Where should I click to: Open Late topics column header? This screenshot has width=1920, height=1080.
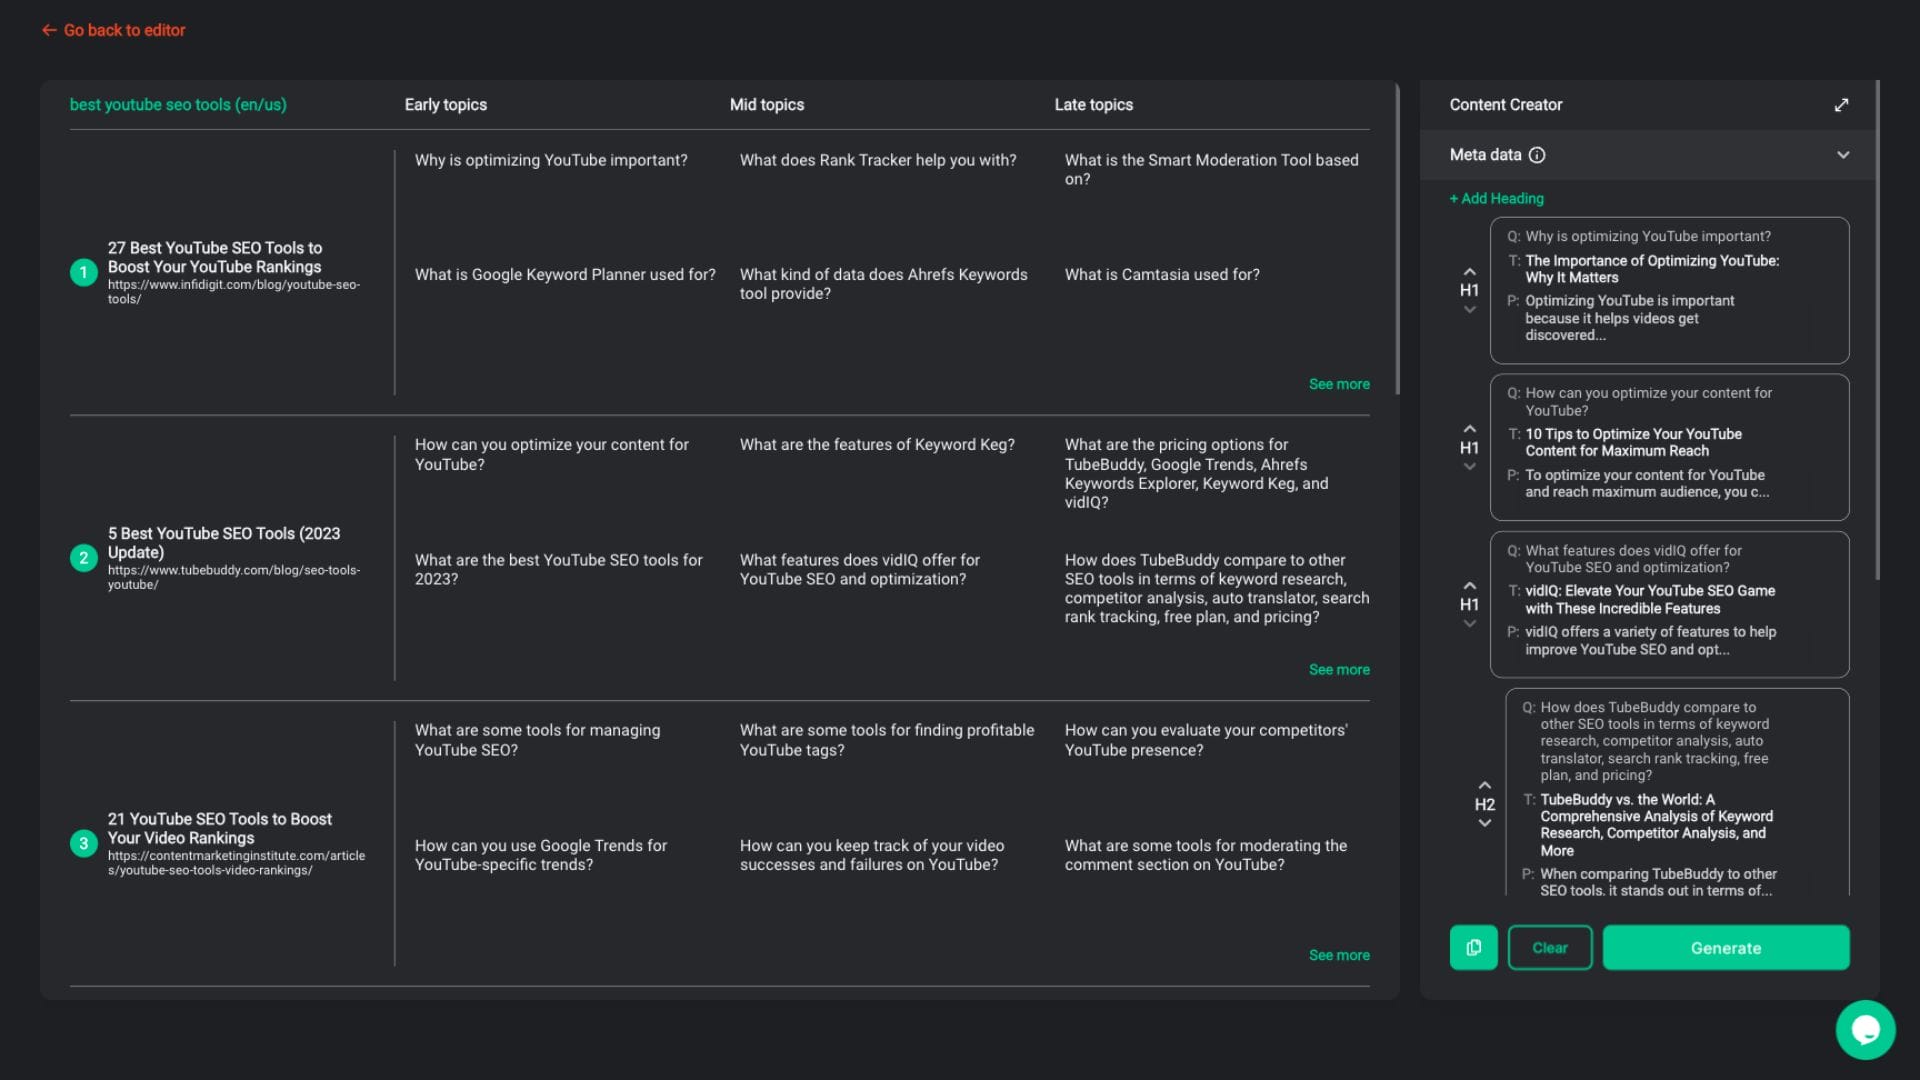[x=1093, y=105]
